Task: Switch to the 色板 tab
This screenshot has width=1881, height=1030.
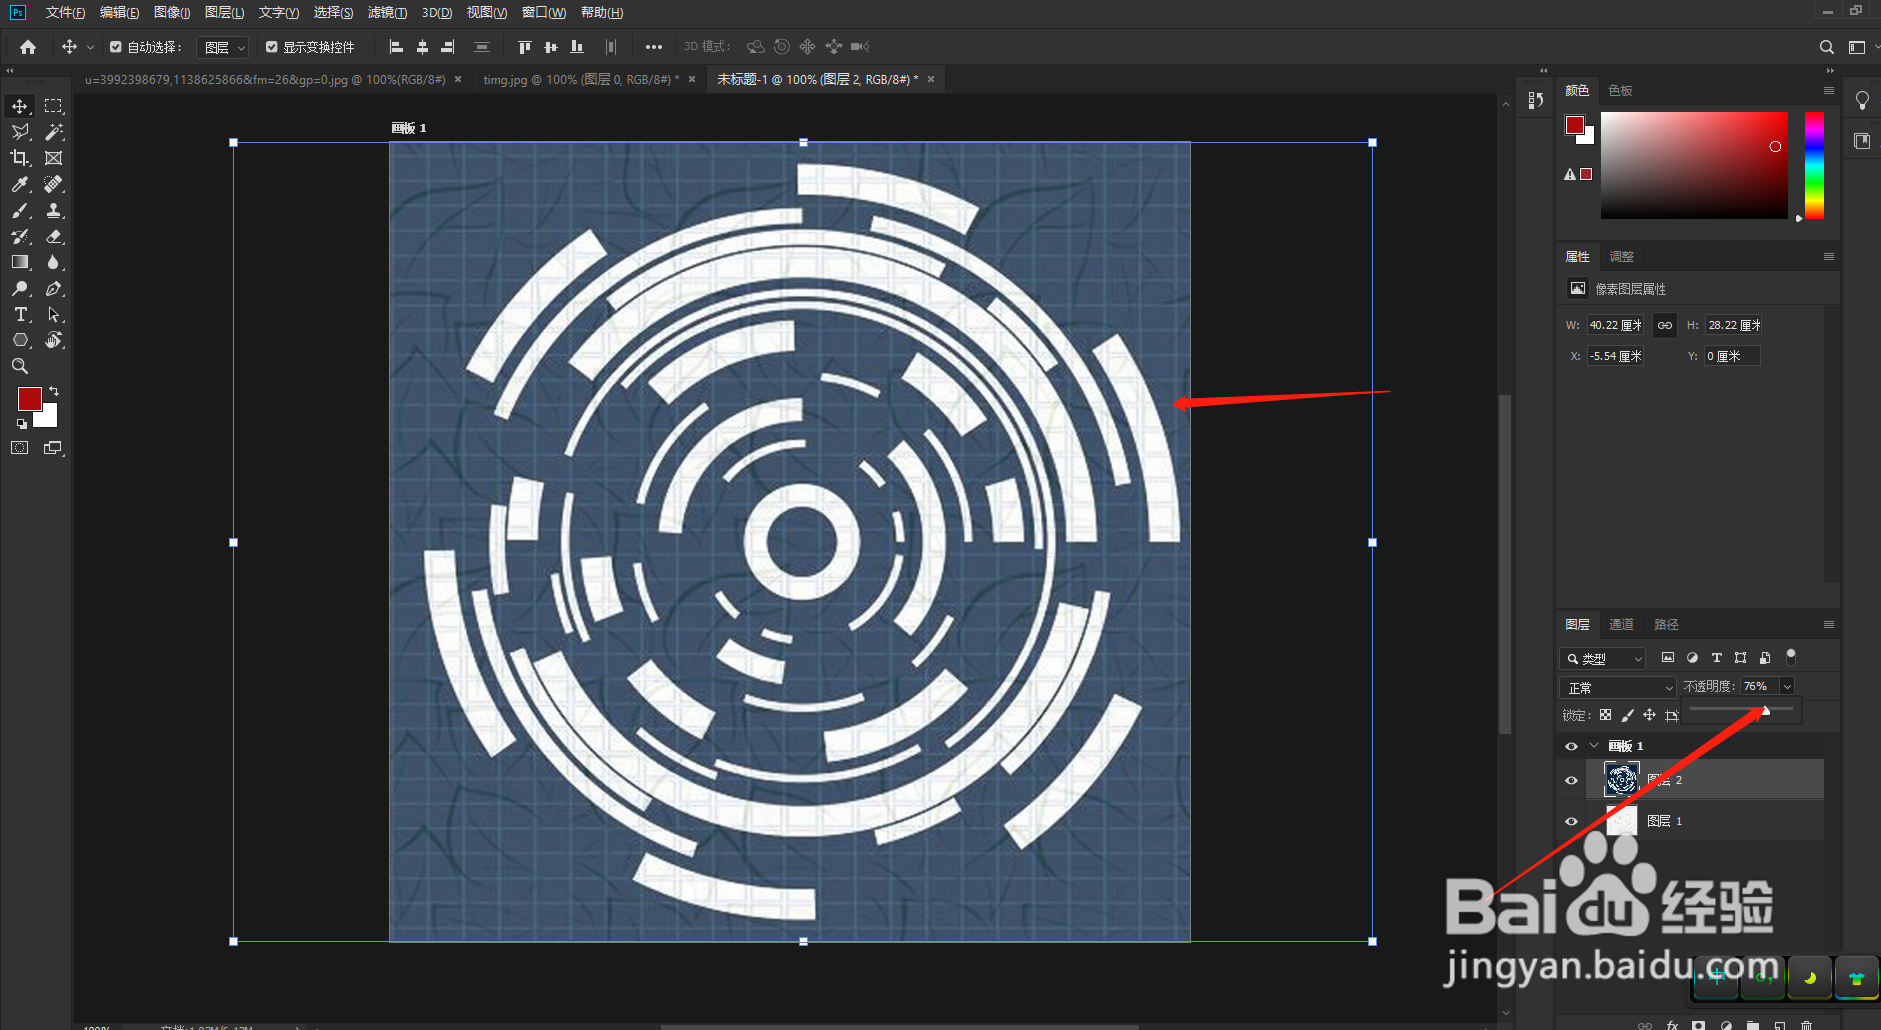Action: click(x=1620, y=91)
